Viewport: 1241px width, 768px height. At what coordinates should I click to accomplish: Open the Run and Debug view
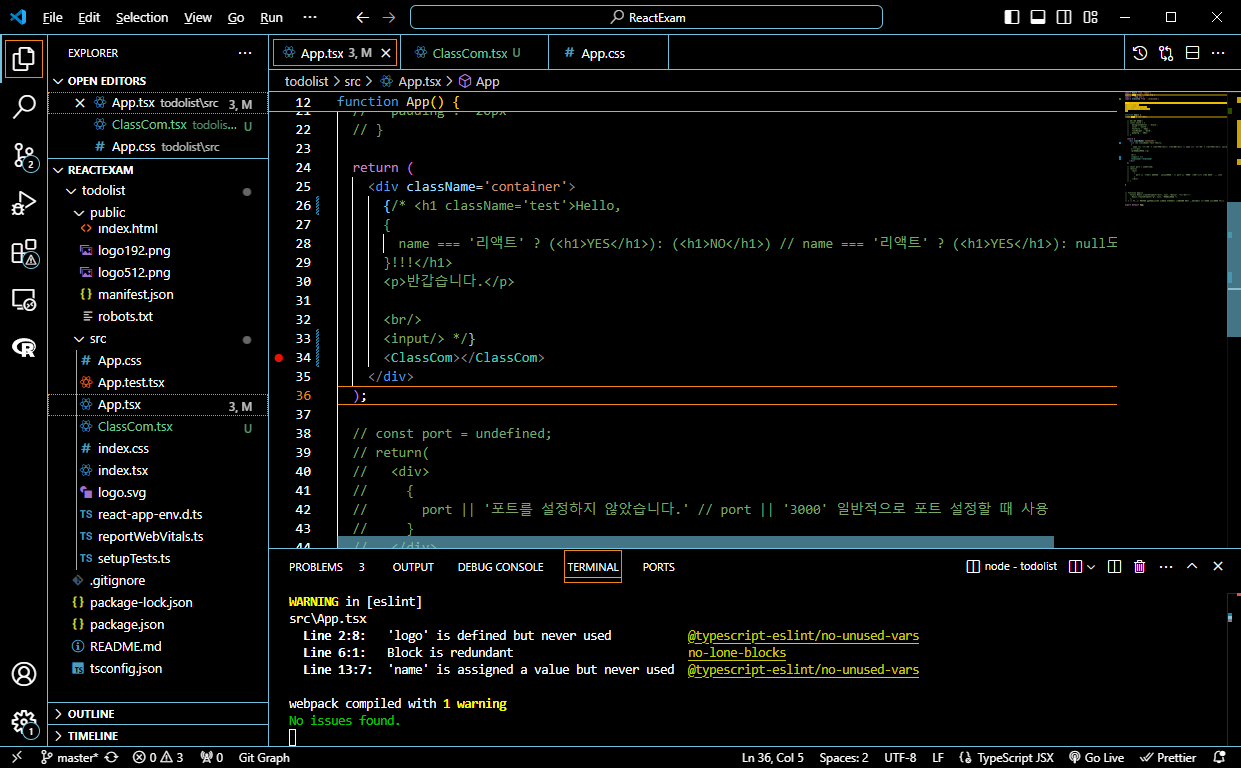pos(24,203)
